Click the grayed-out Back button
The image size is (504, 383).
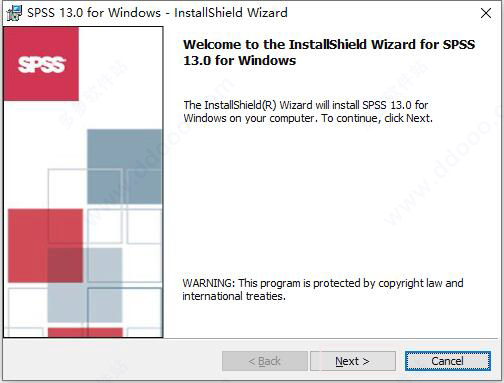[x=265, y=361]
